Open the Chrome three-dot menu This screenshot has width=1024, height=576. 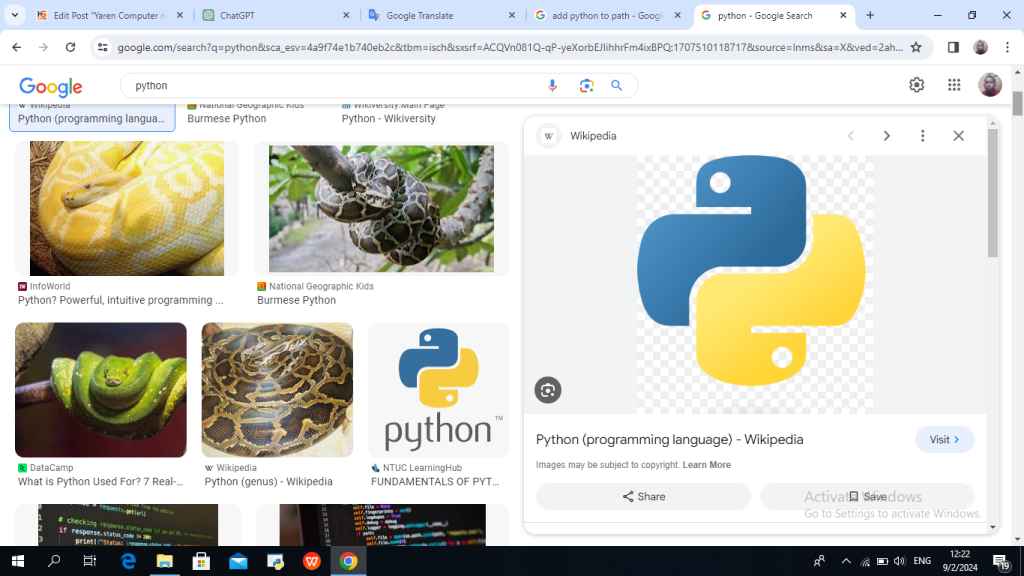click(1008, 47)
